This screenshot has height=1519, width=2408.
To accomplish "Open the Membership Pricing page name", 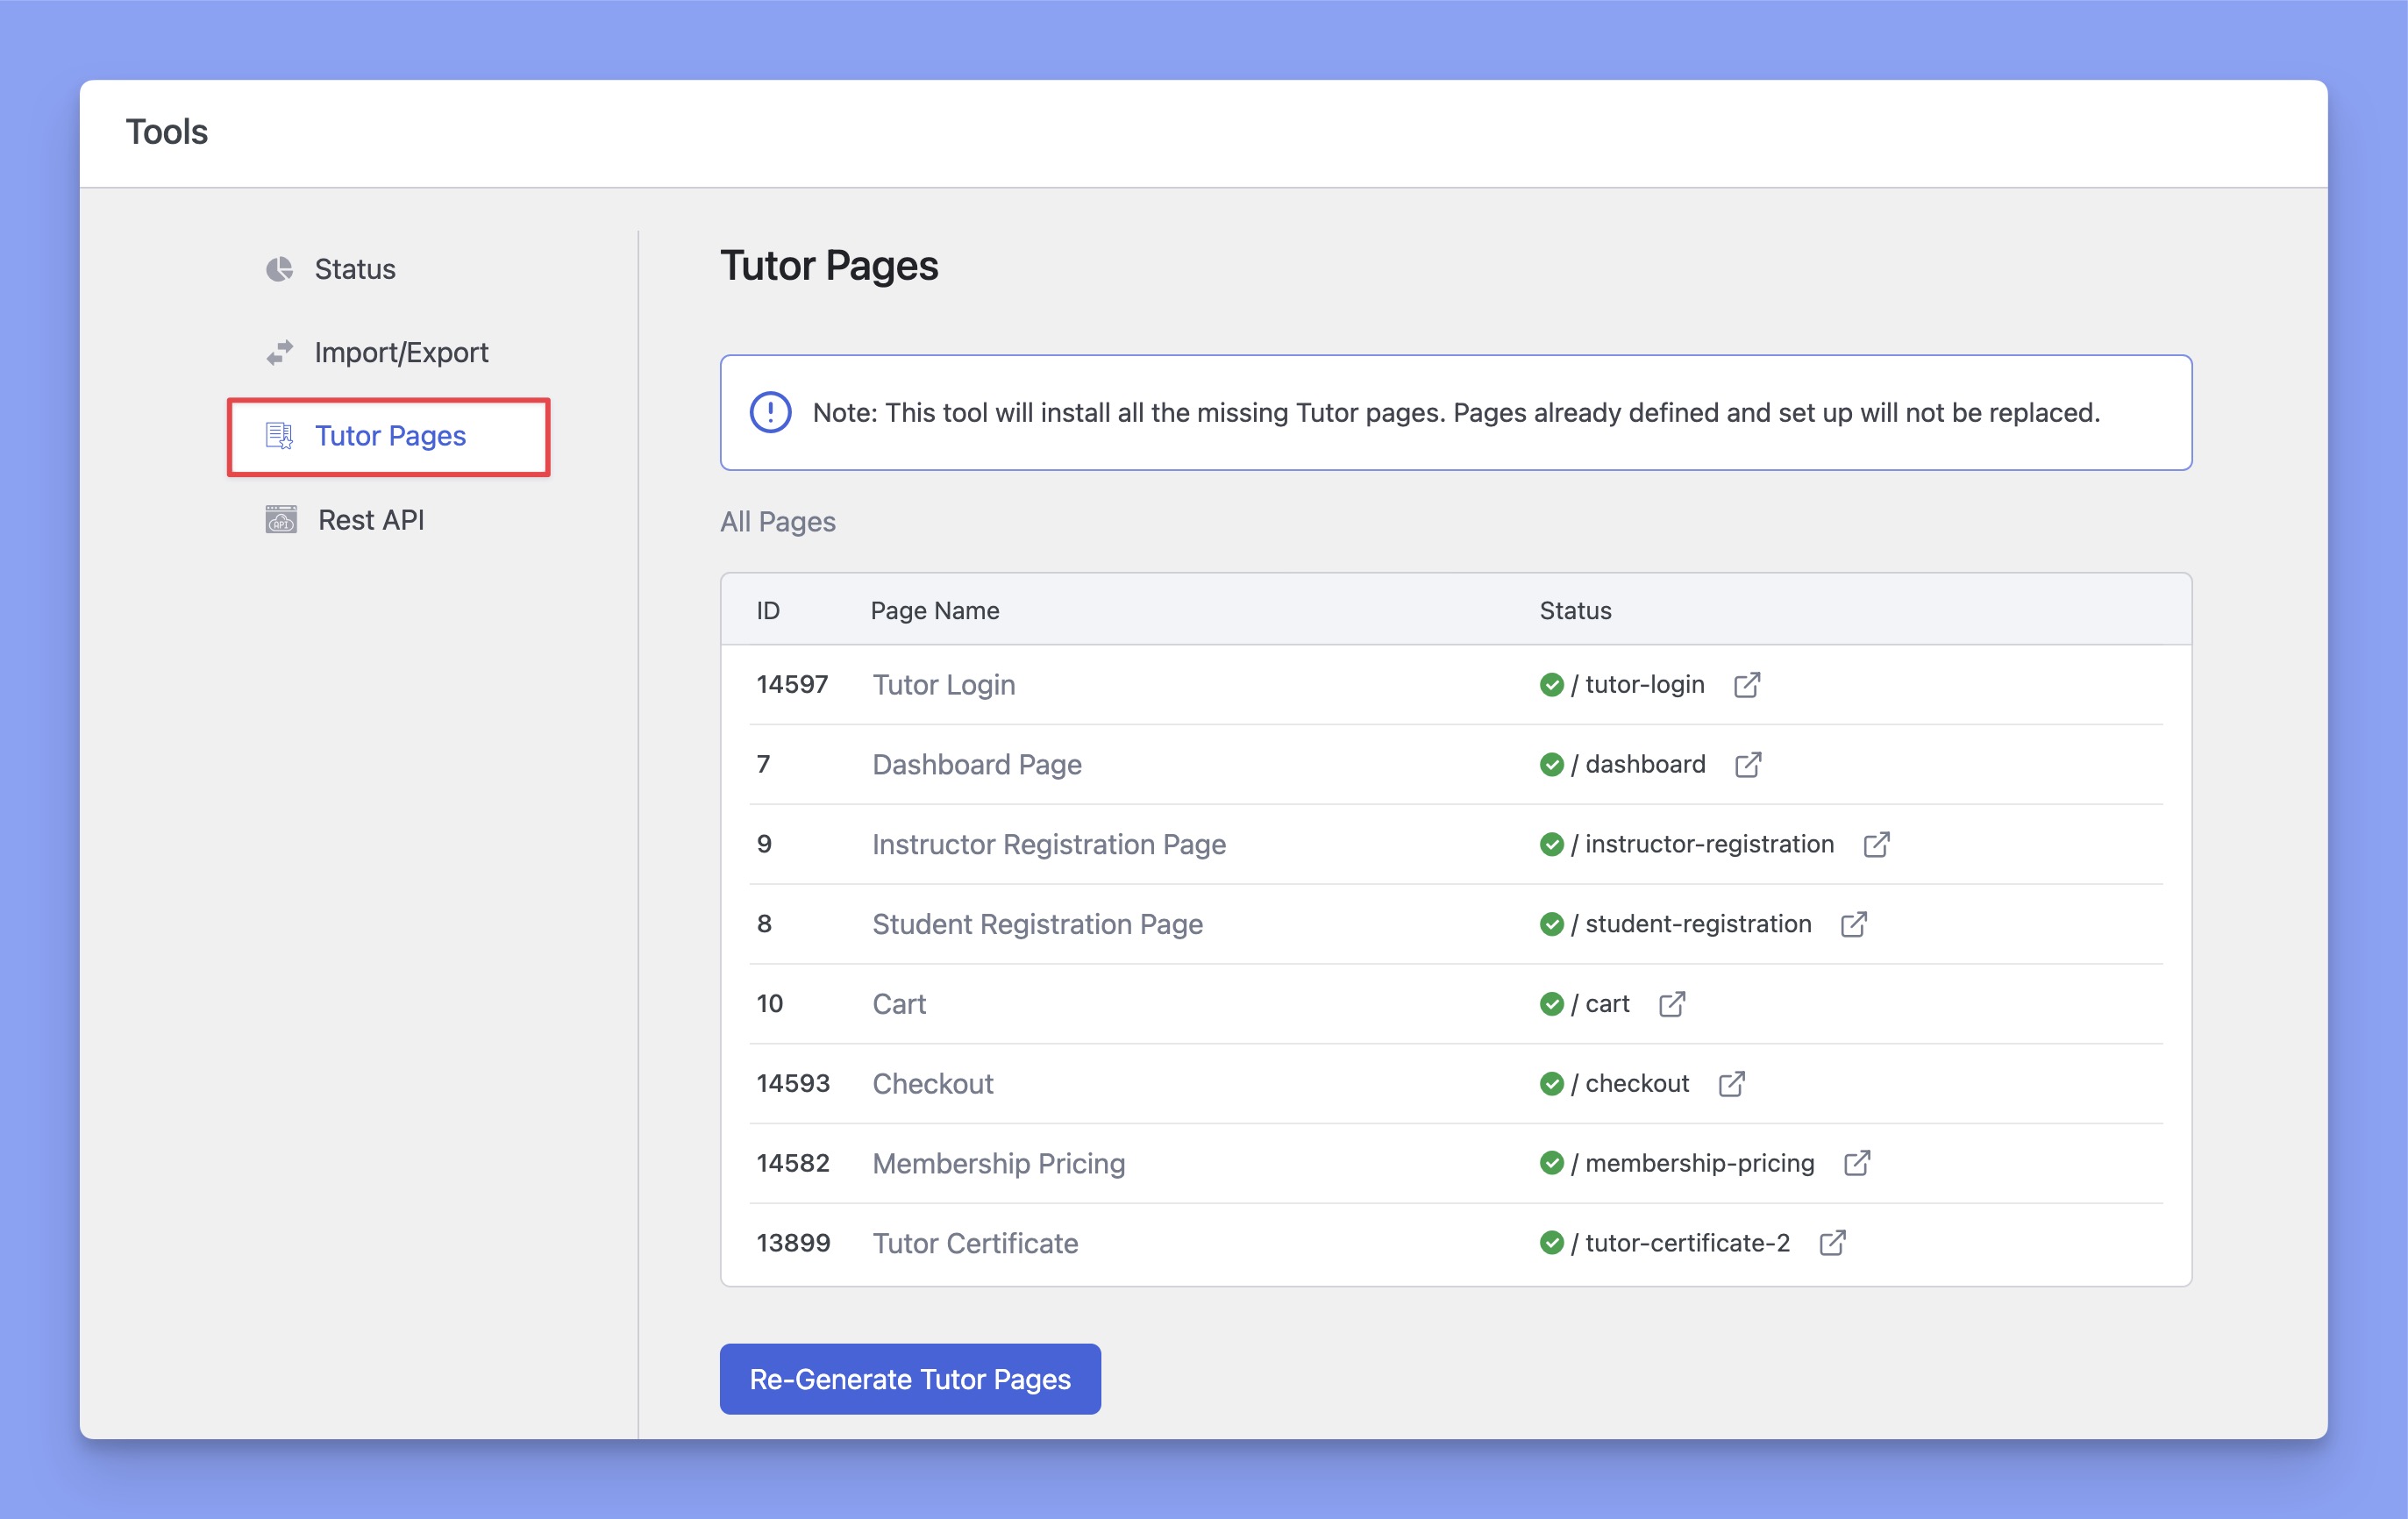I will pyautogui.click(x=998, y=1164).
